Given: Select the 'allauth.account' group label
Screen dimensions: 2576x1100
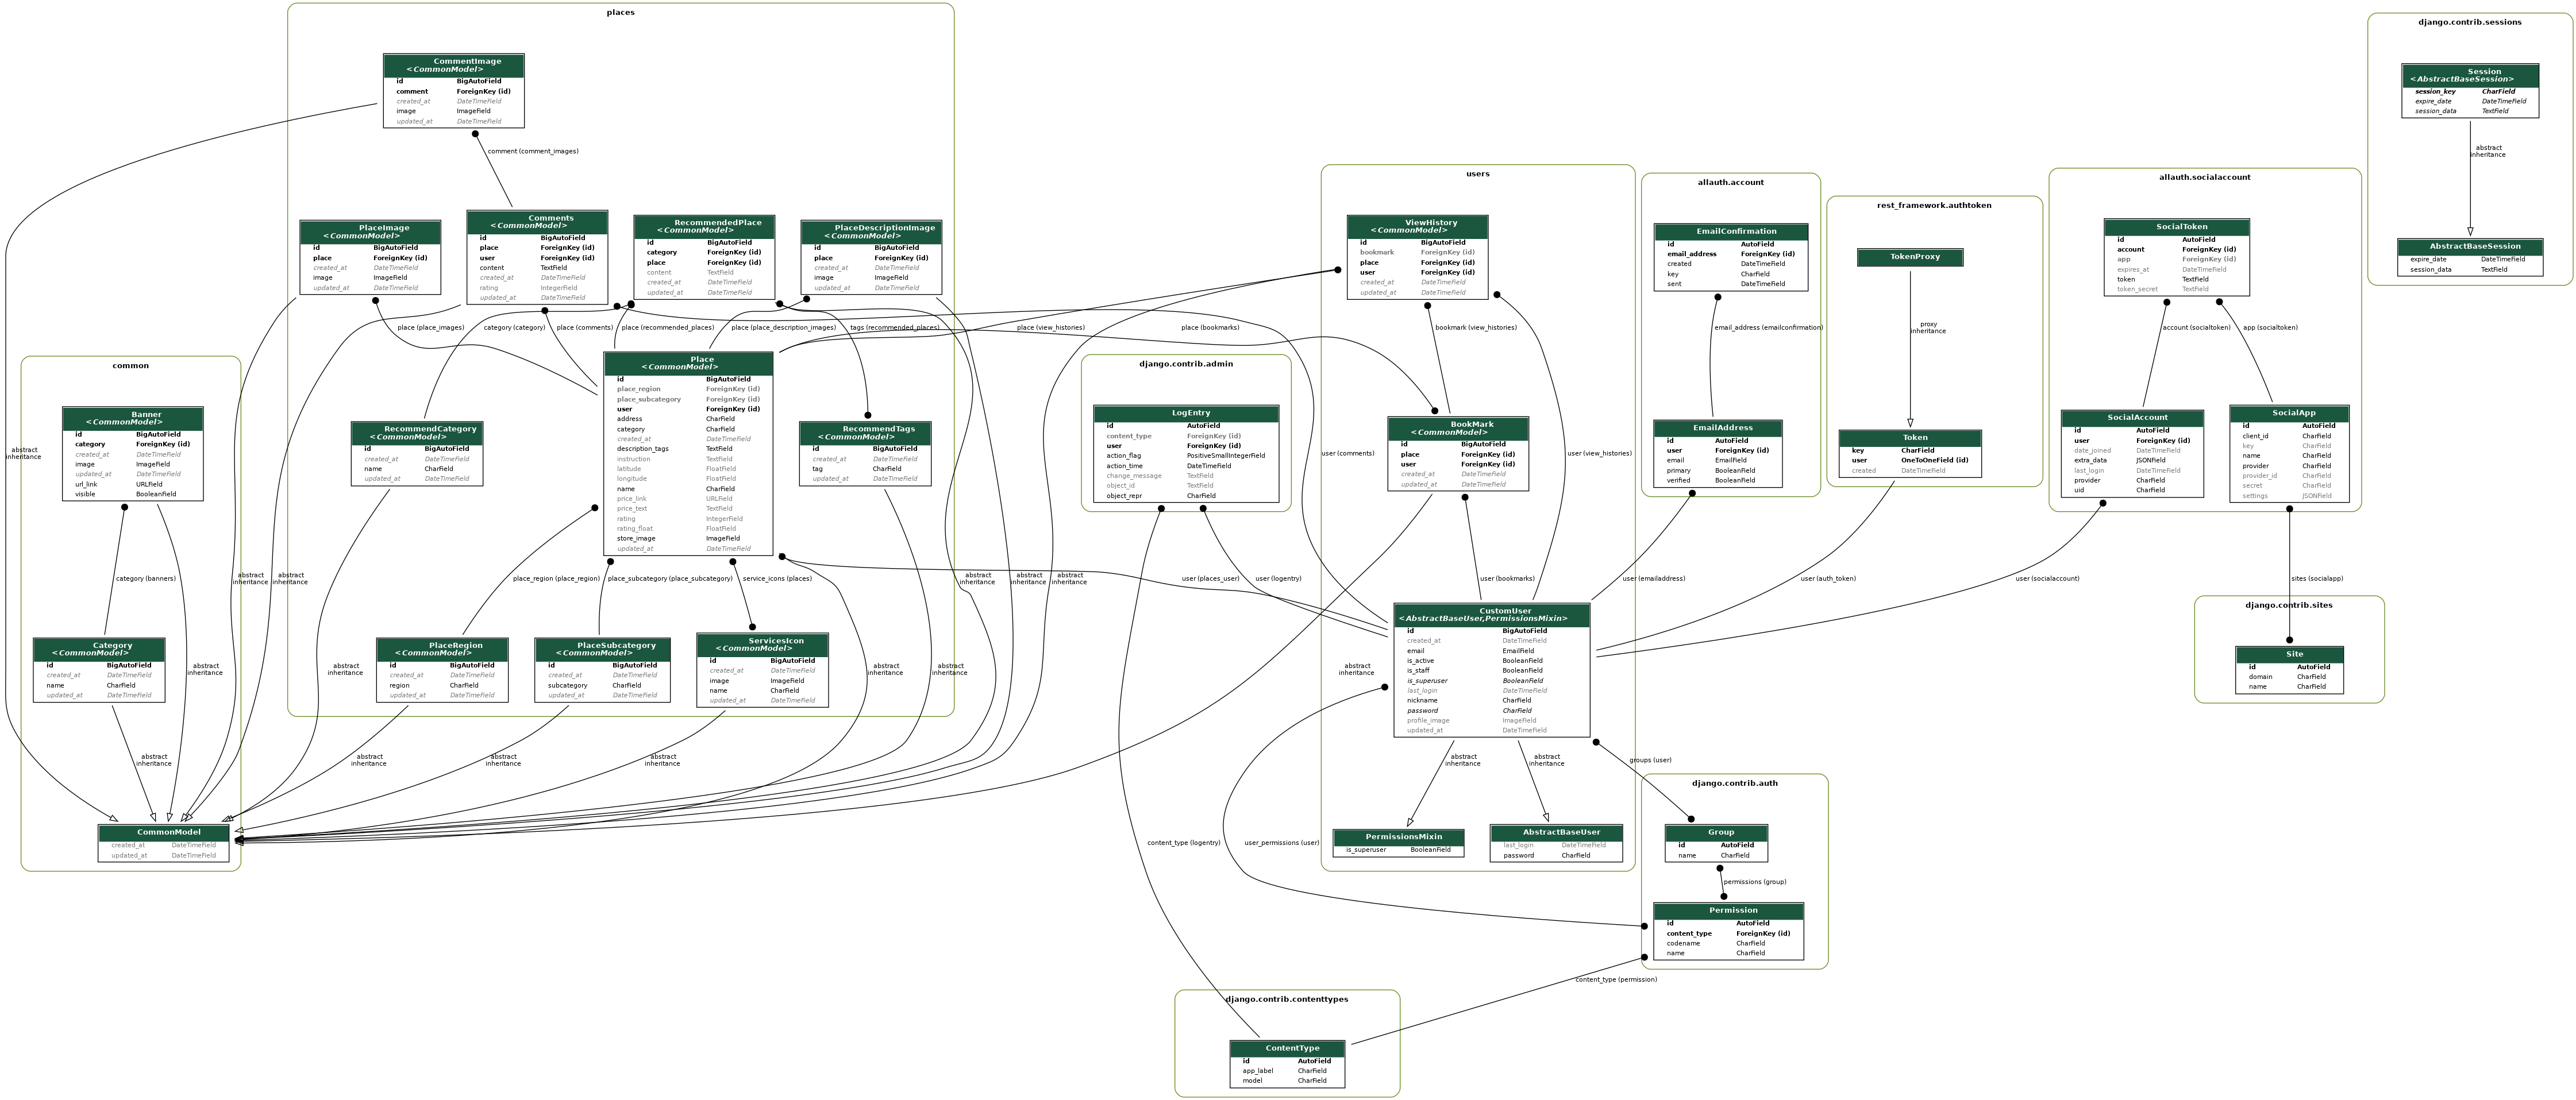Looking at the screenshot, I should click(1731, 182).
